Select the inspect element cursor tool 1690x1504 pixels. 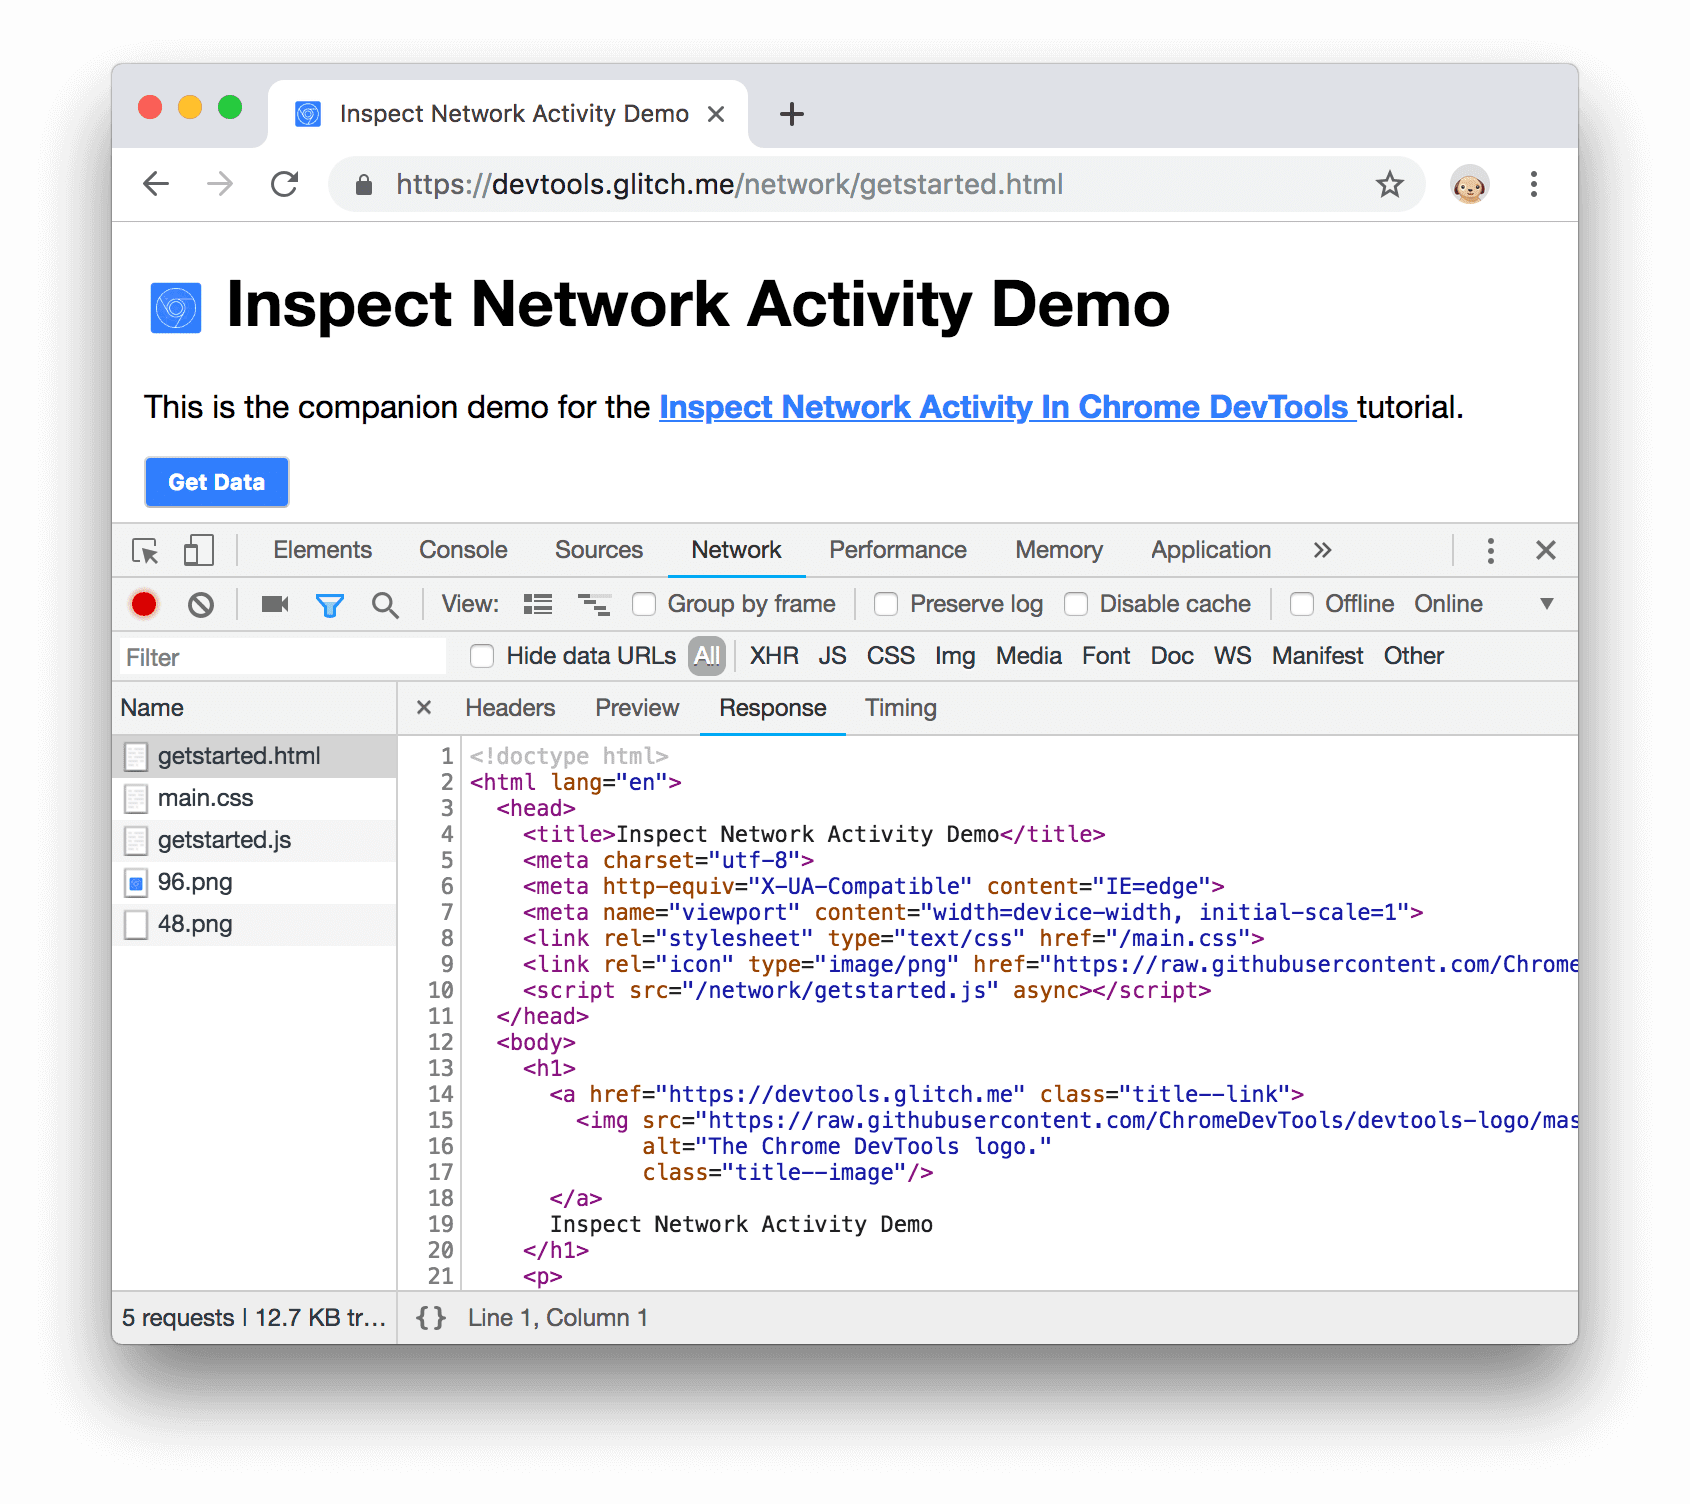143,550
